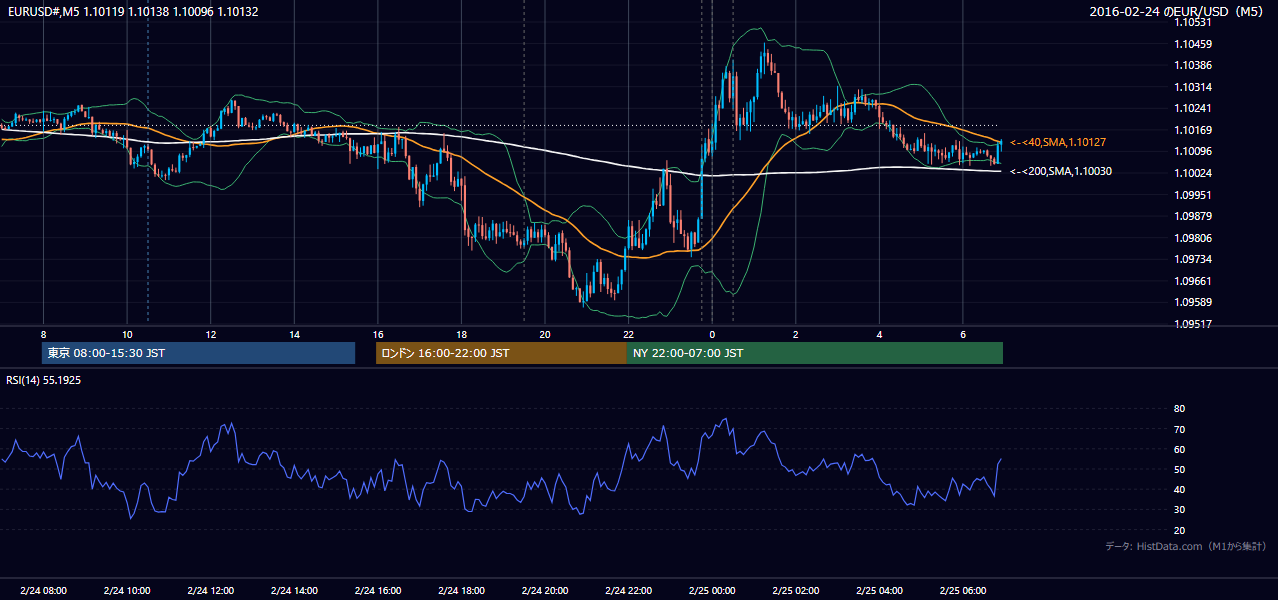This screenshot has height=600, width=1278.
Task: Click the 2/24 22:00 date label
Action: click(628, 591)
